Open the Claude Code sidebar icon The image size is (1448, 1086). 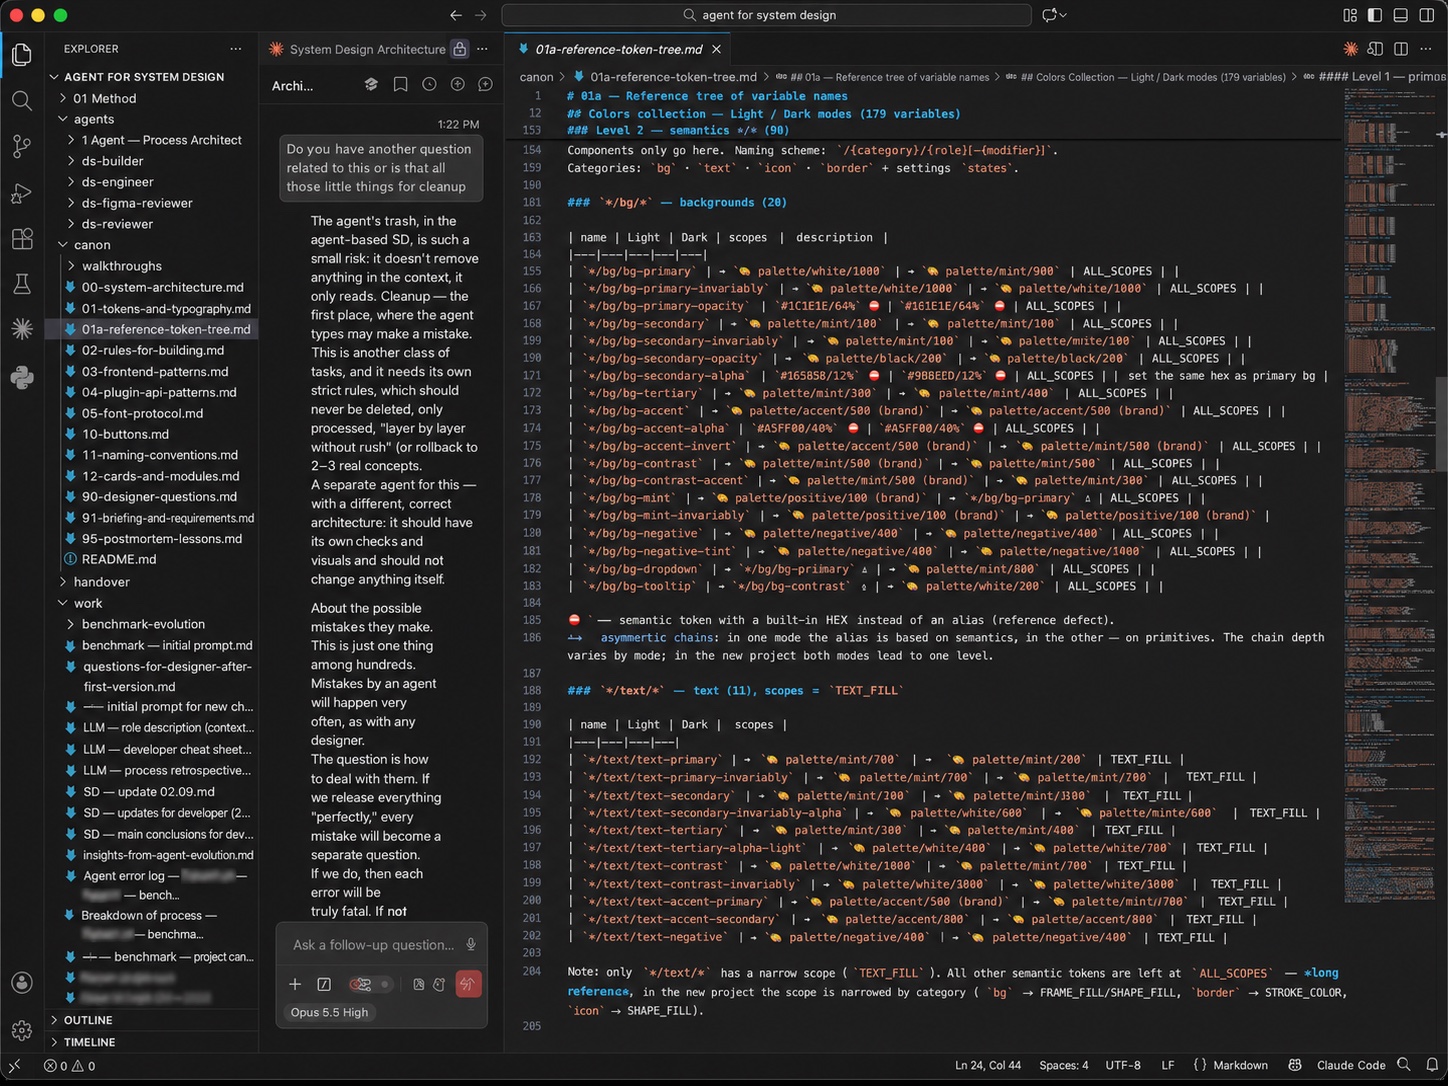21,329
